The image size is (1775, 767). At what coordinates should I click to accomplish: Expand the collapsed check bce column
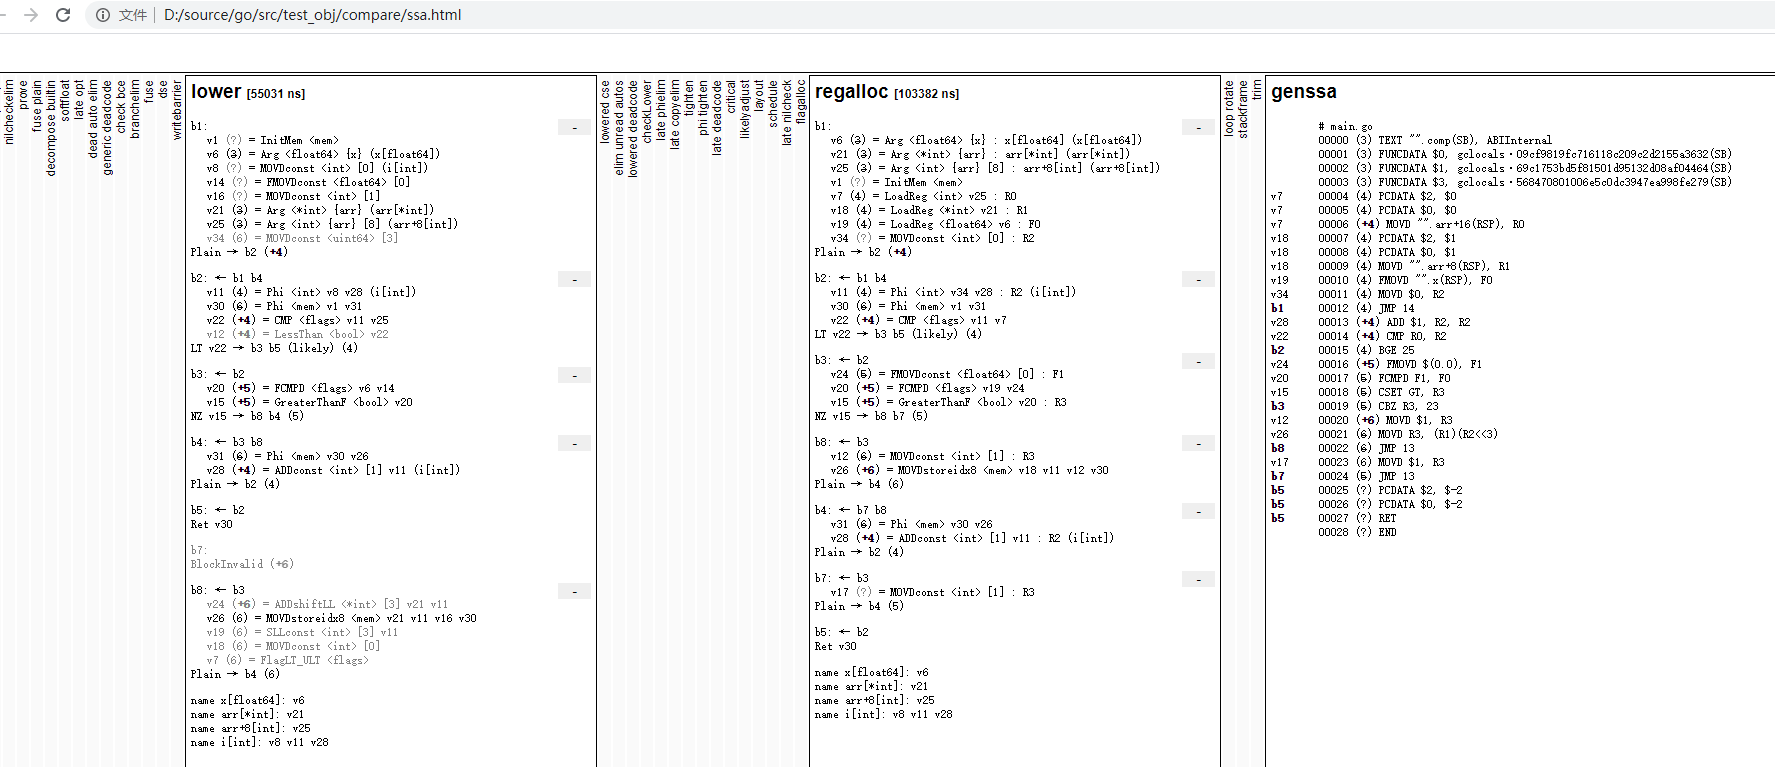point(121,106)
